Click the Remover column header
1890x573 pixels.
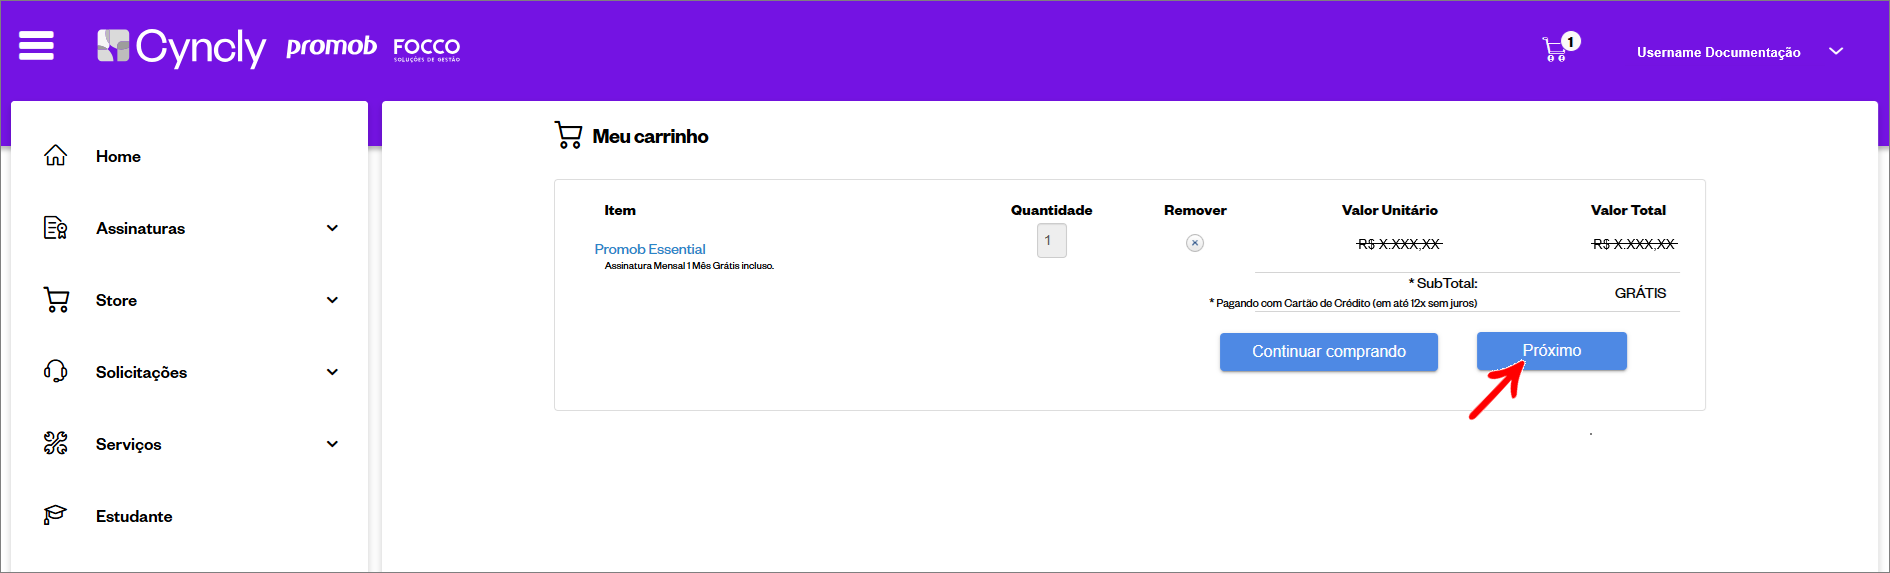pyautogui.click(x=1195, y=210)
